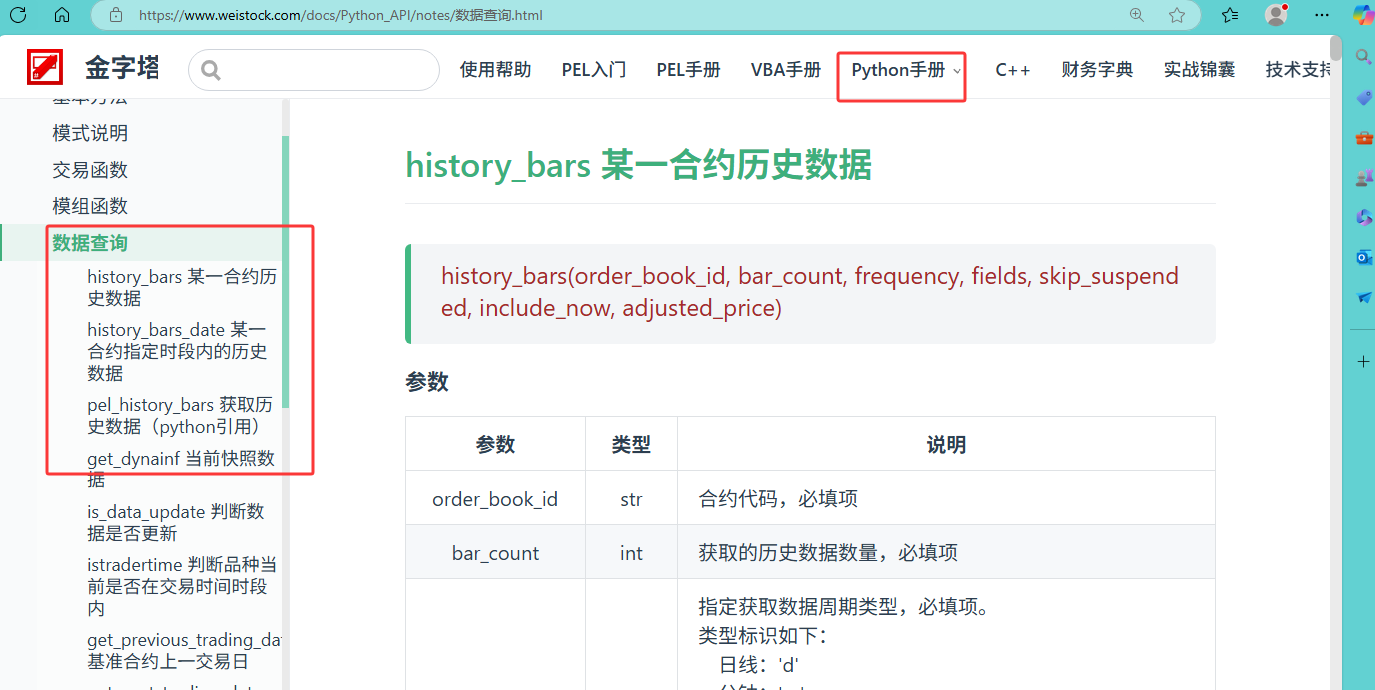Click the bar_count table cell
The width and height of the screenshot is (1375, 690).
click(495, 552)
